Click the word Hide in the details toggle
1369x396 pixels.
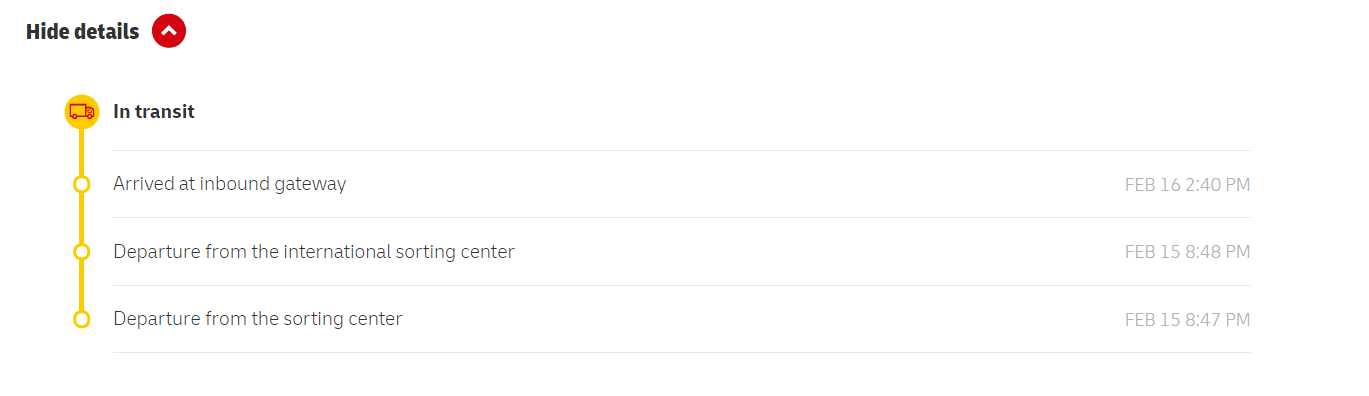[47, 31]
